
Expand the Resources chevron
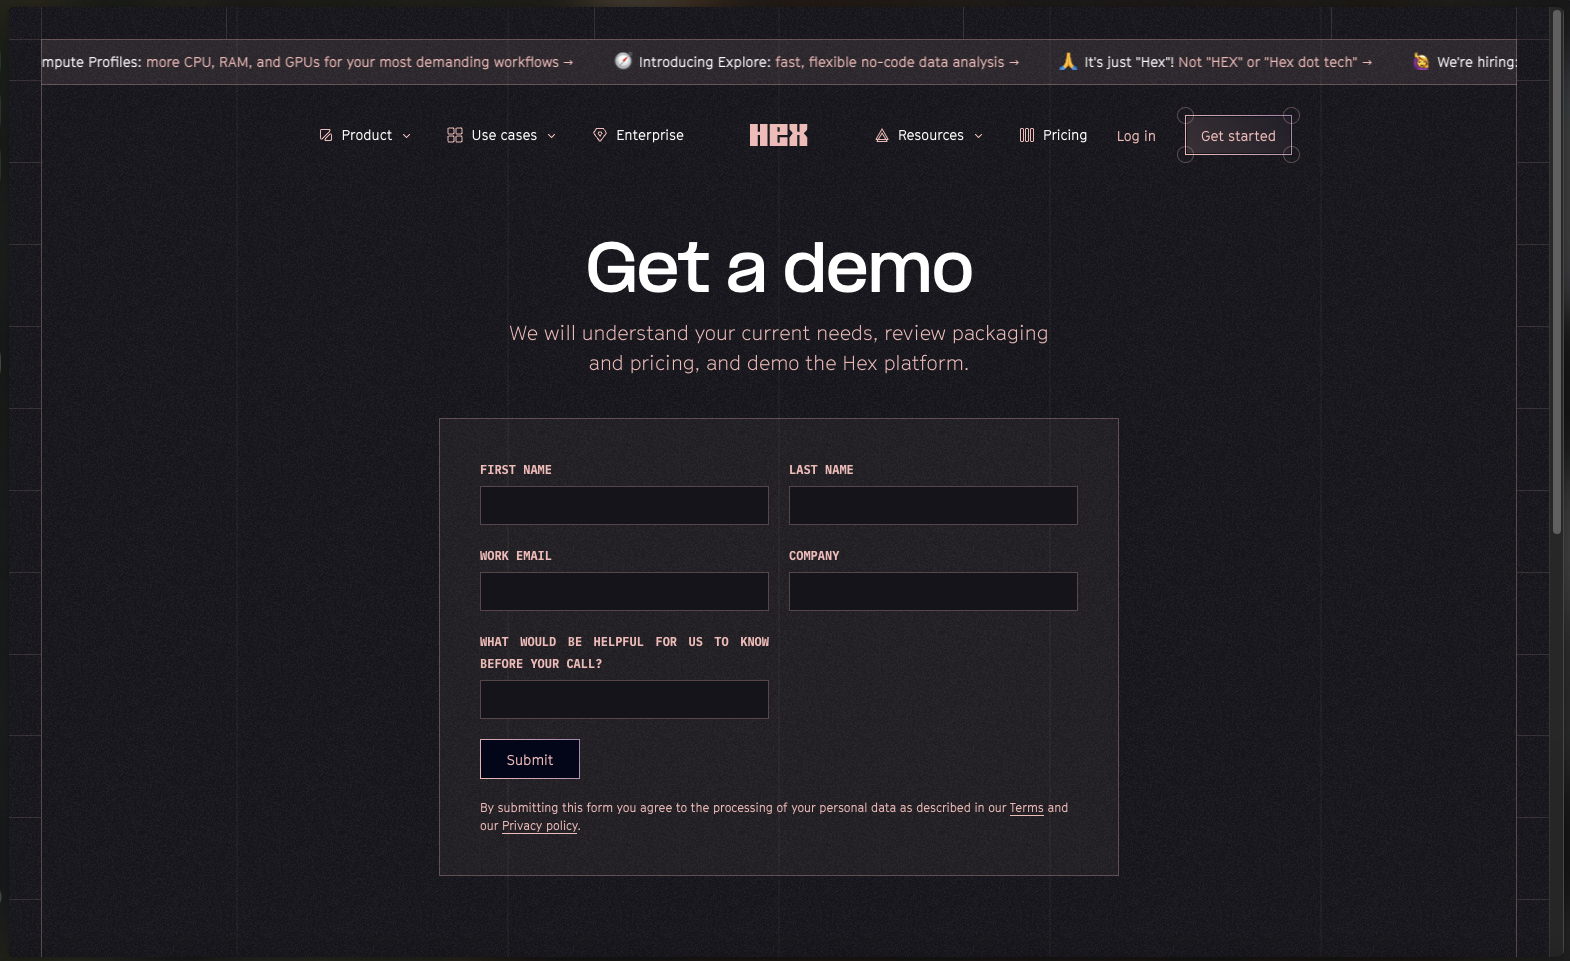point(979,136)
